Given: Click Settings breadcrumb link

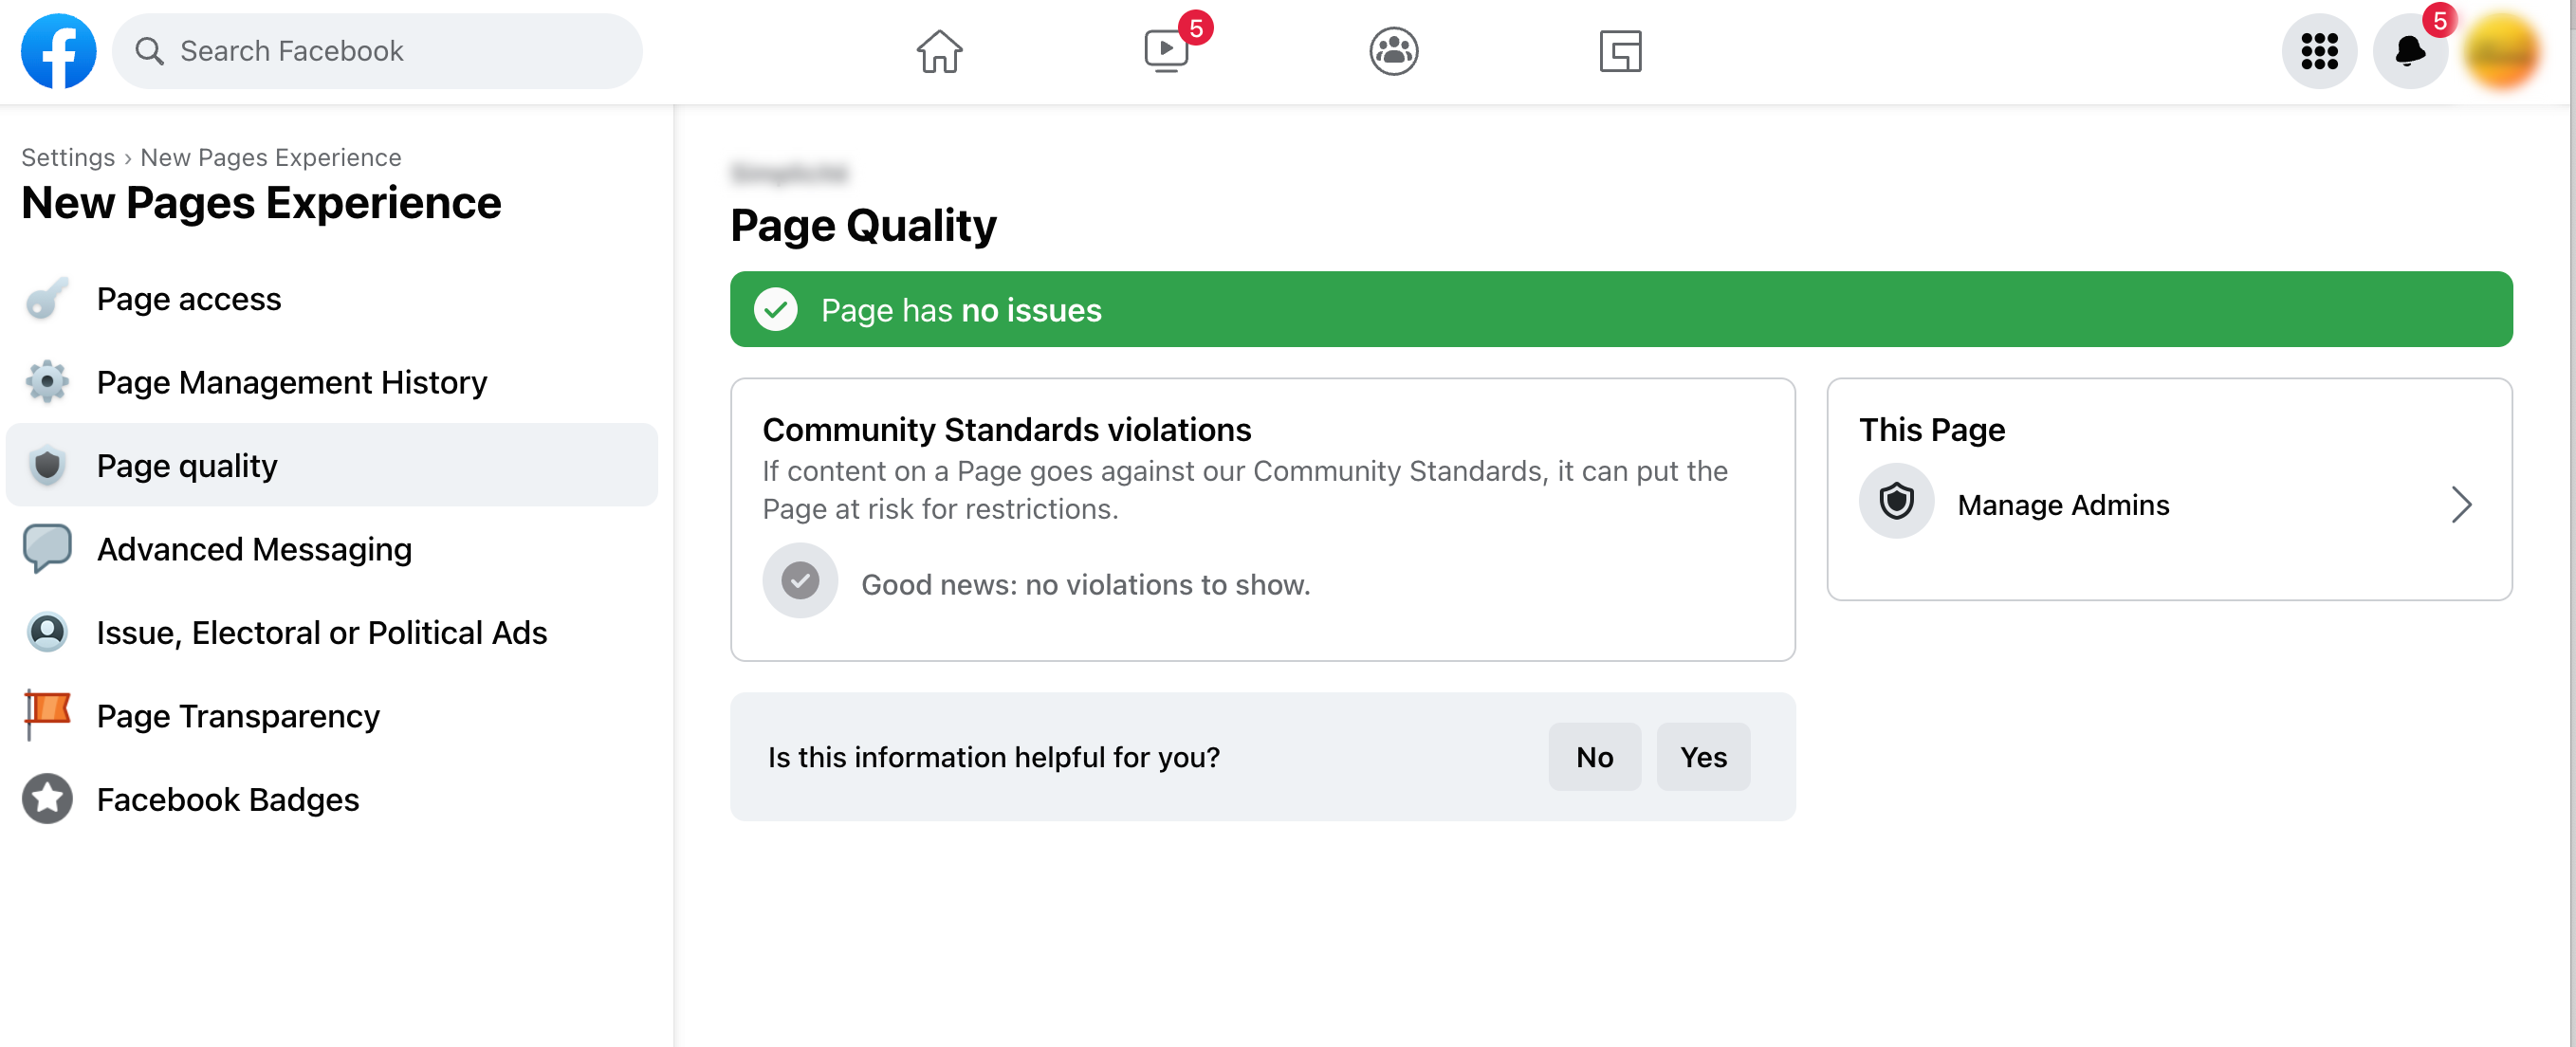Looking at the screenshot, I should (68, 157).
